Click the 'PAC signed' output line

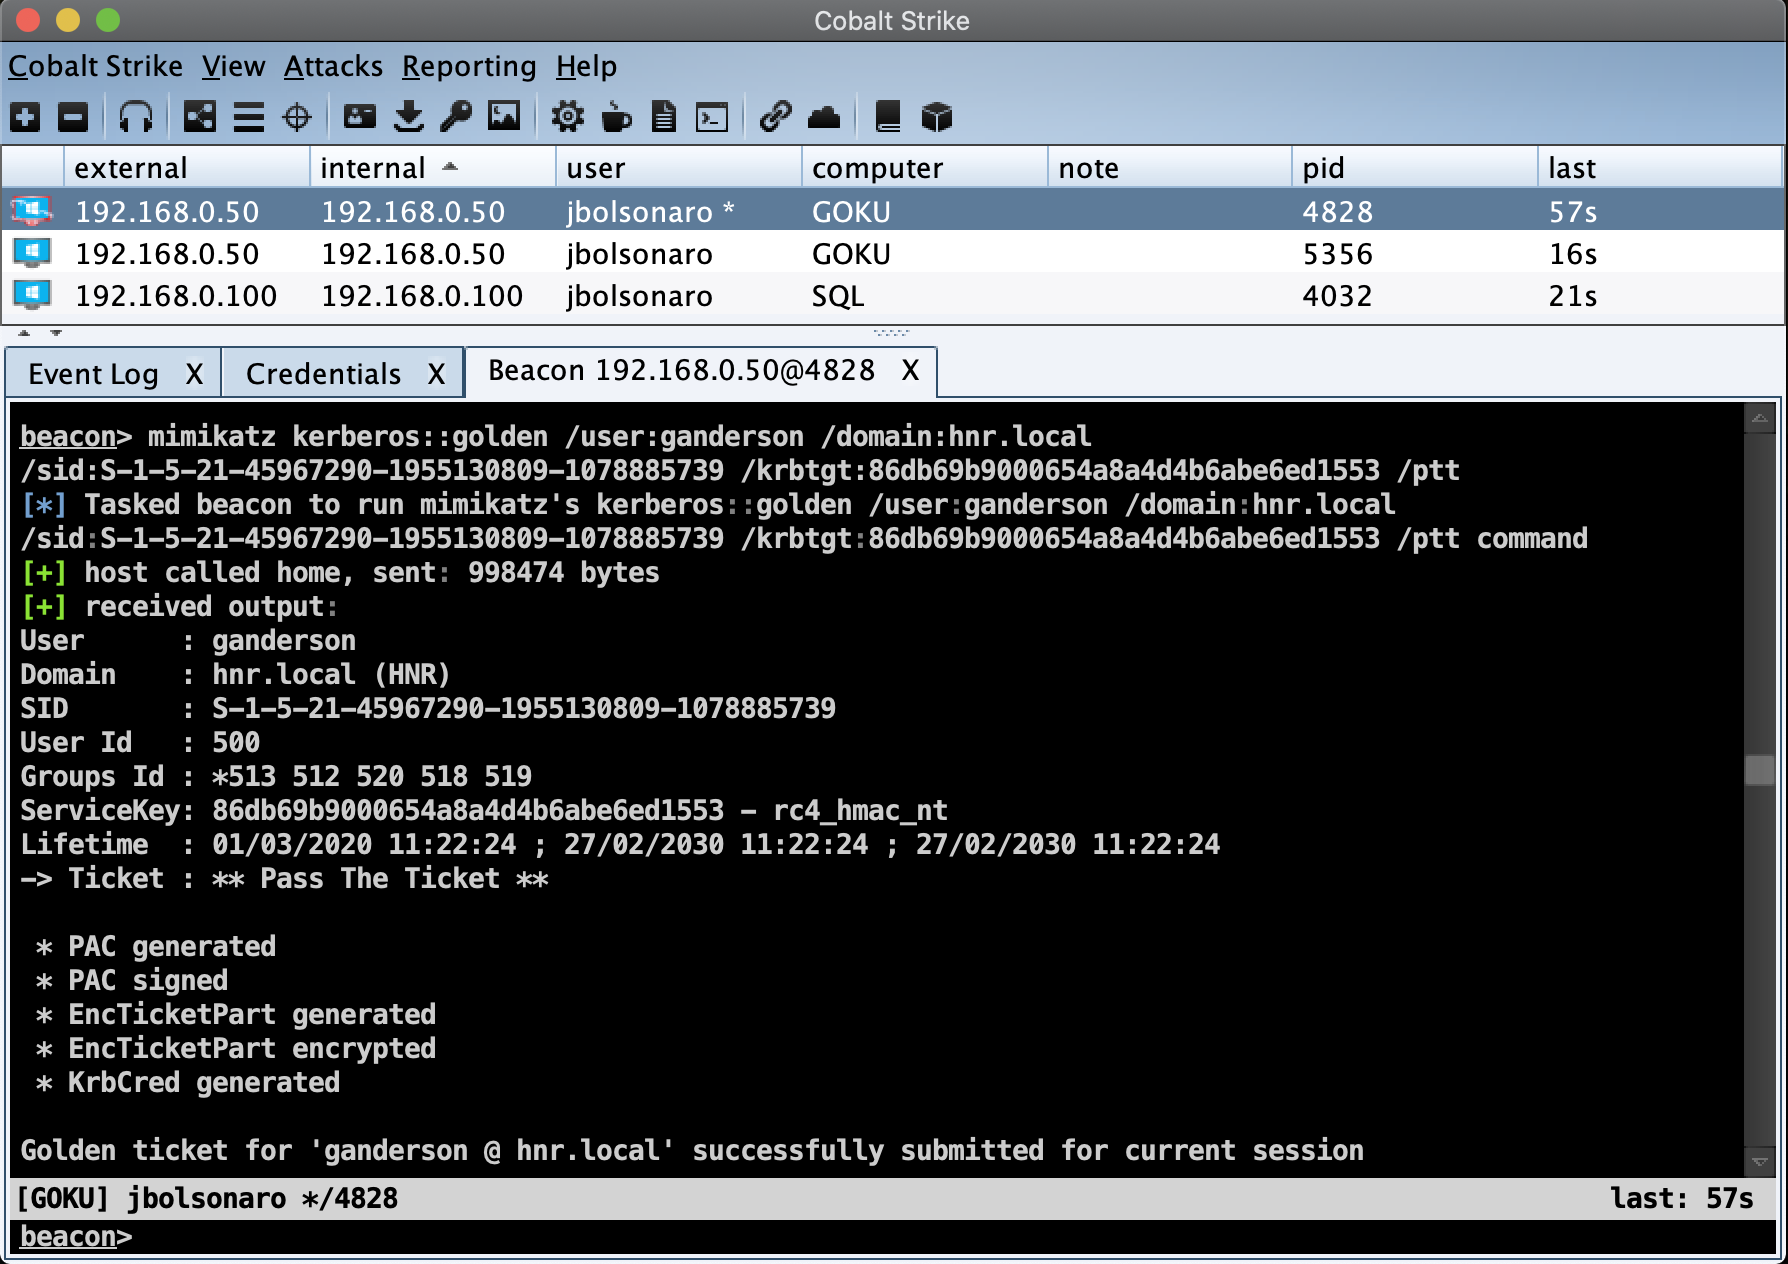[x=132, y=980]
